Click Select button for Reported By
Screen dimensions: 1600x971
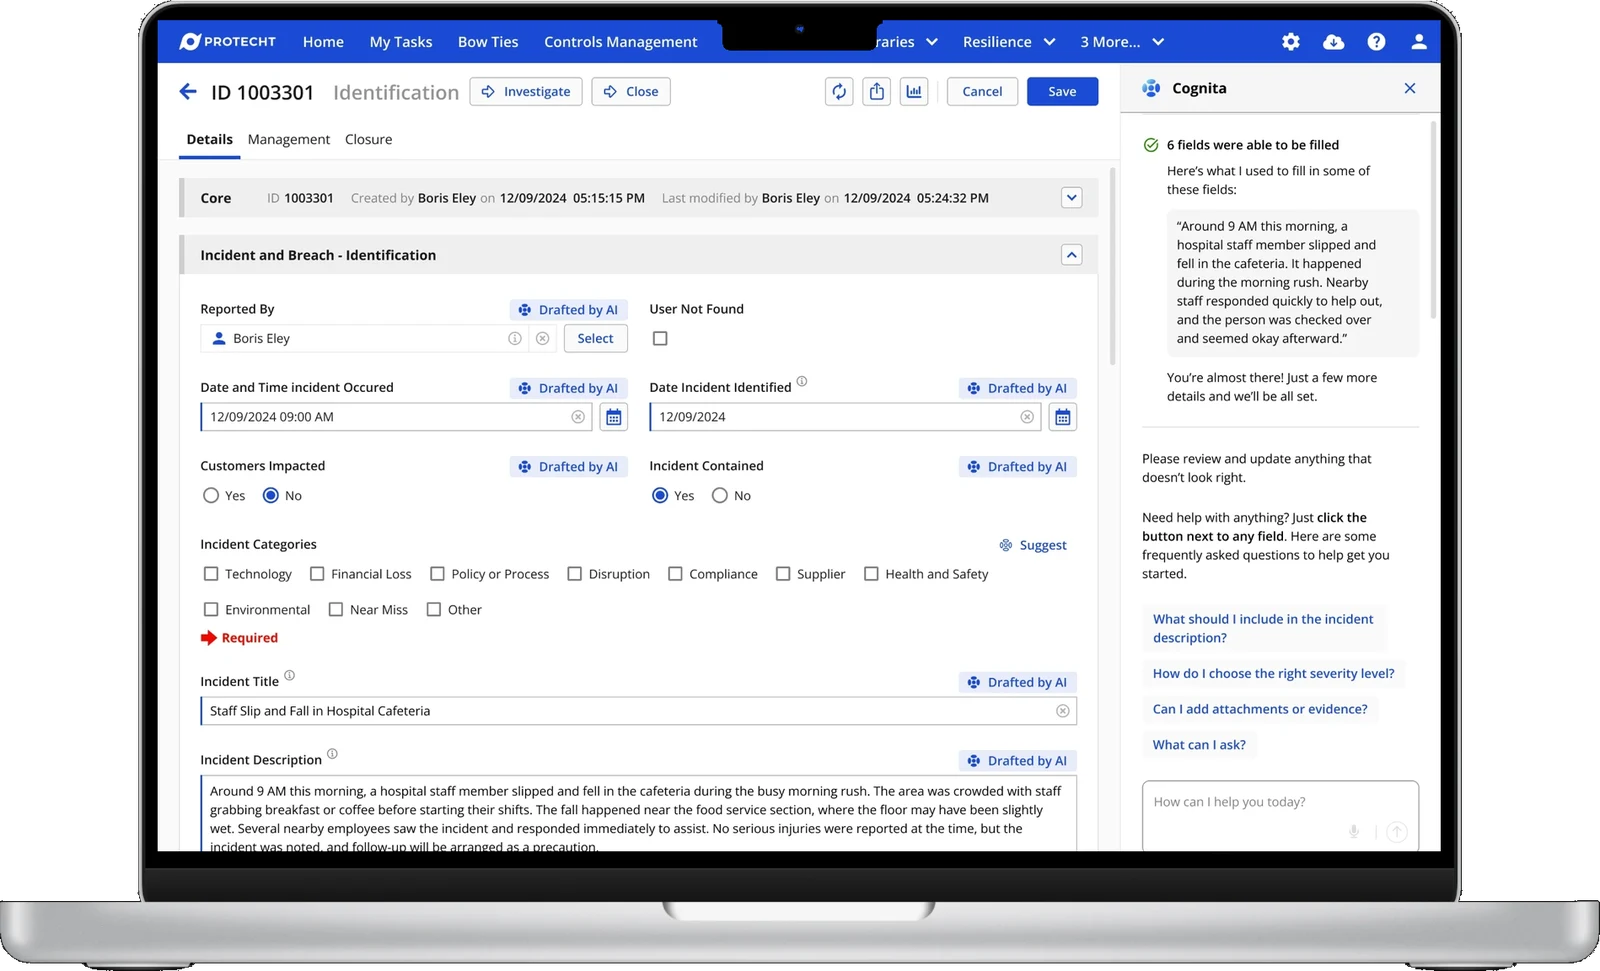pyautogui.click(x=596, y=339)
